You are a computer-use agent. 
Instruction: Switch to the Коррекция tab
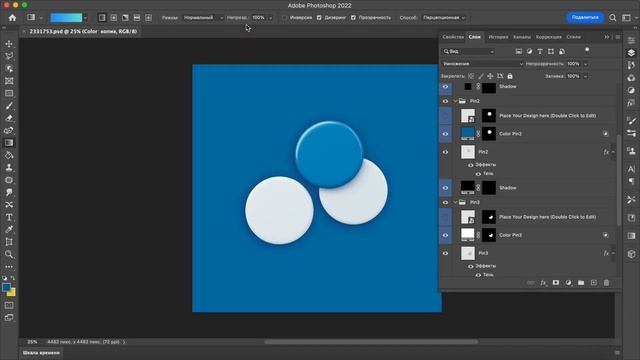549,37
